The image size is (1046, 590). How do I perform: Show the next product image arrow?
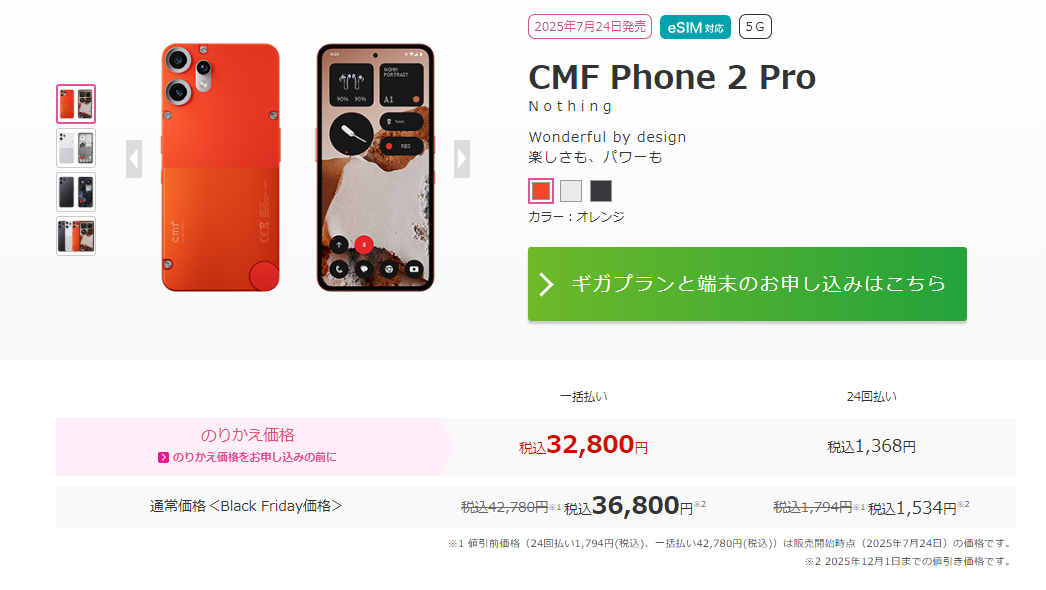point(462,159)
